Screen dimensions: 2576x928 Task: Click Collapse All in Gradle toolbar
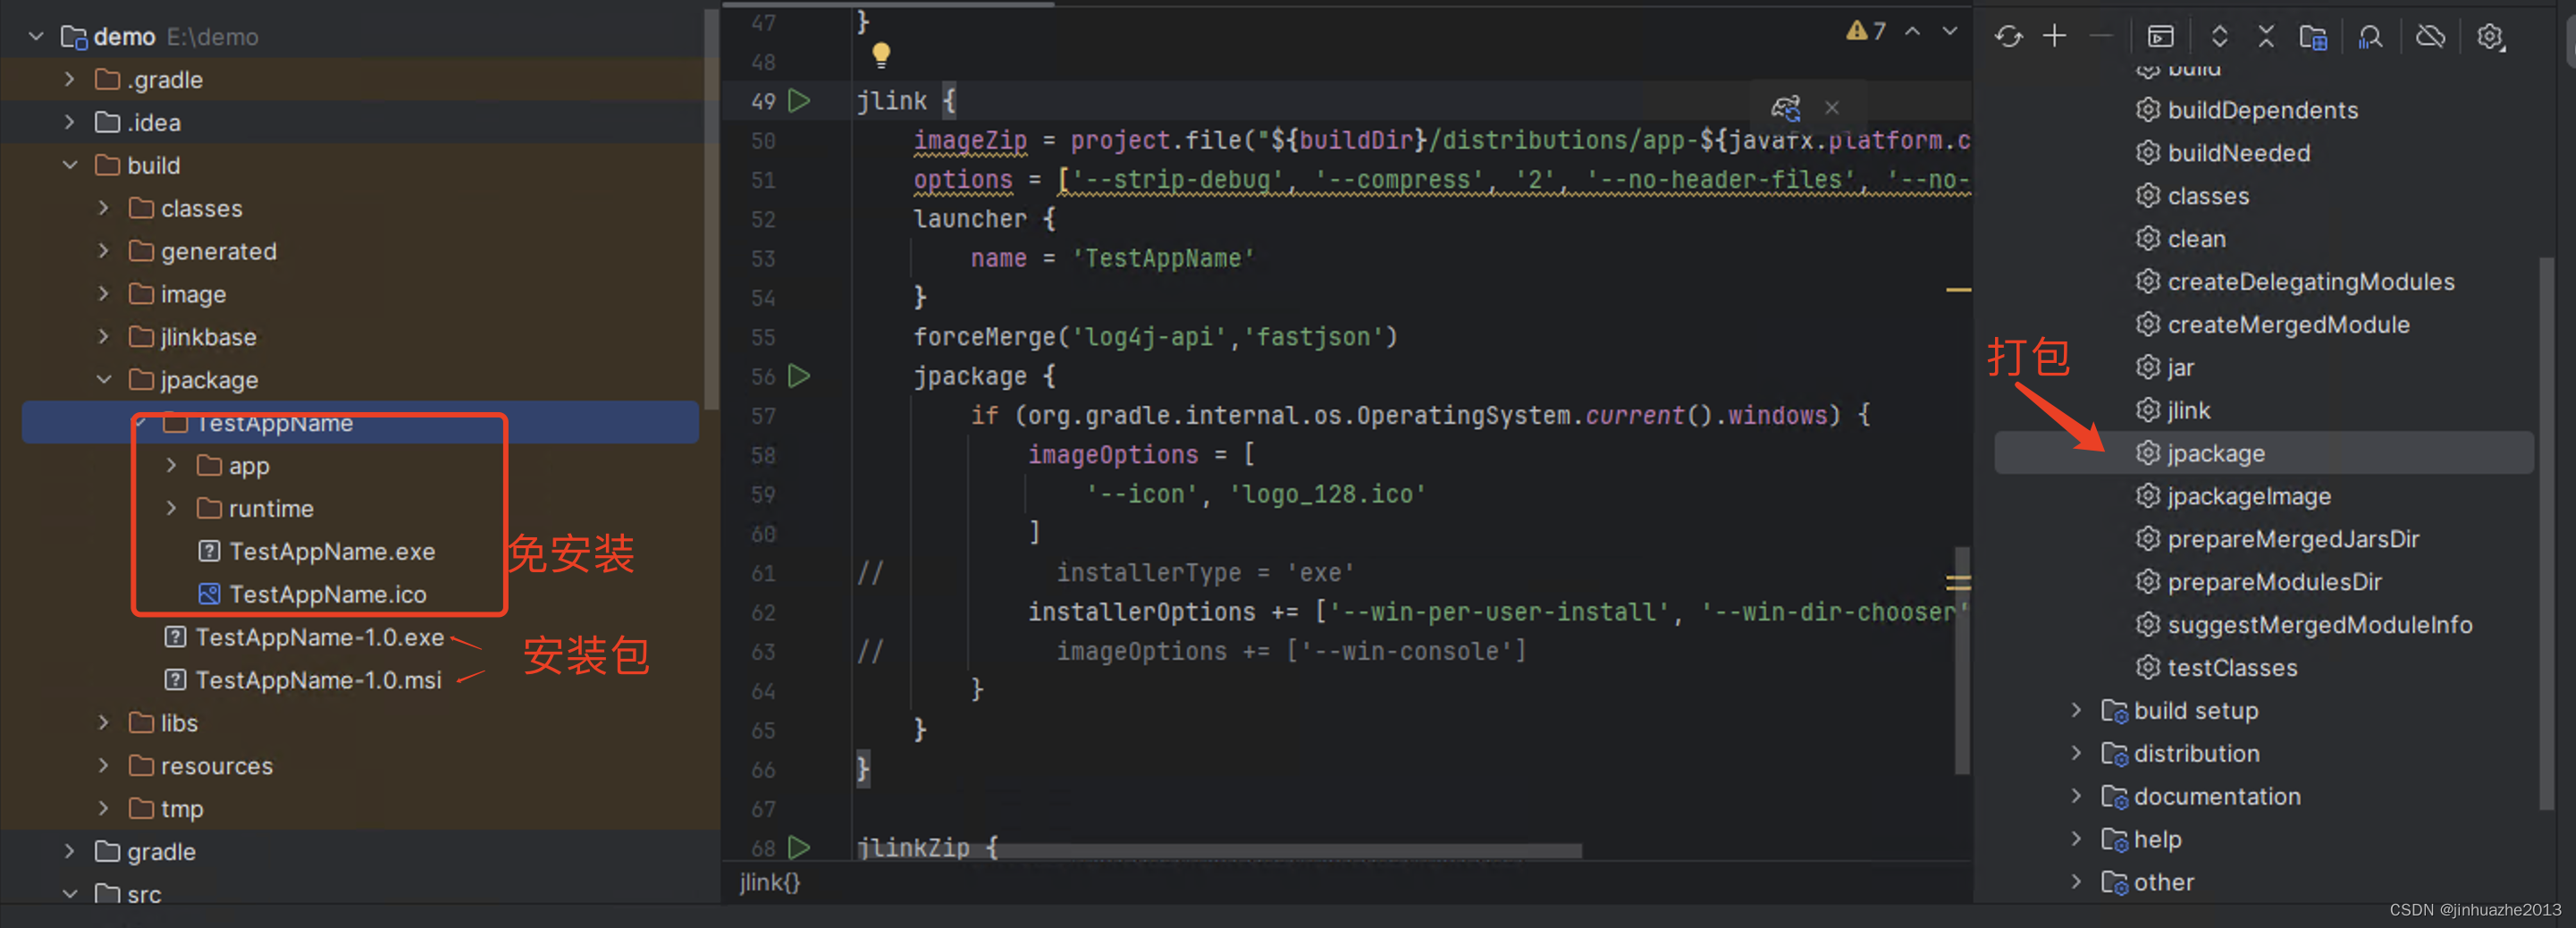[x=2265, y=37]
